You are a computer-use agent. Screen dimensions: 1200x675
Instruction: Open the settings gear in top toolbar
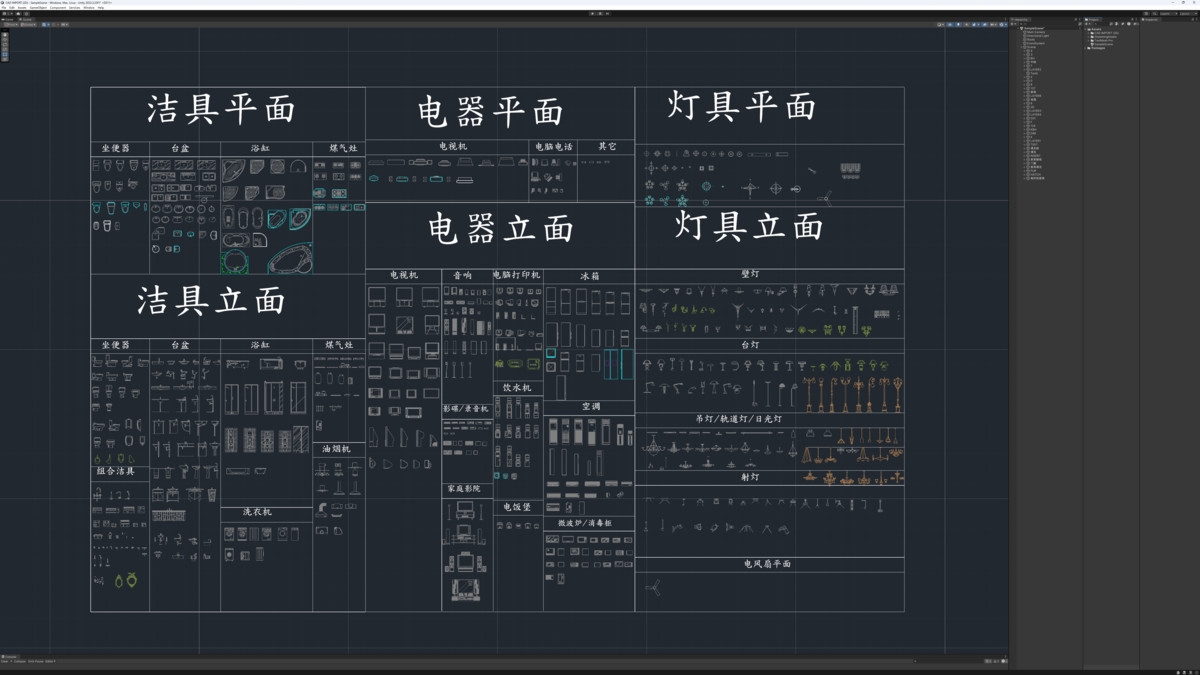26,13
